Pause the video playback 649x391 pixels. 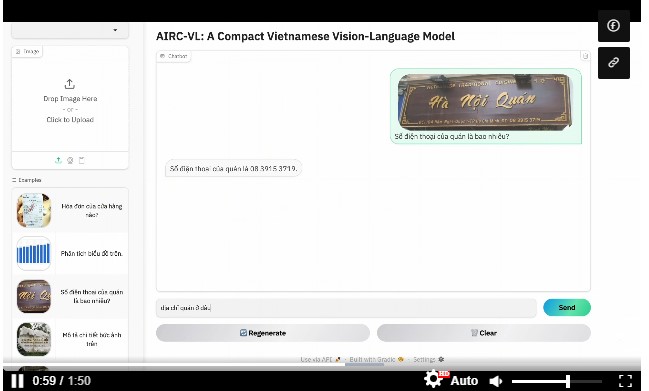coord(17,381)
